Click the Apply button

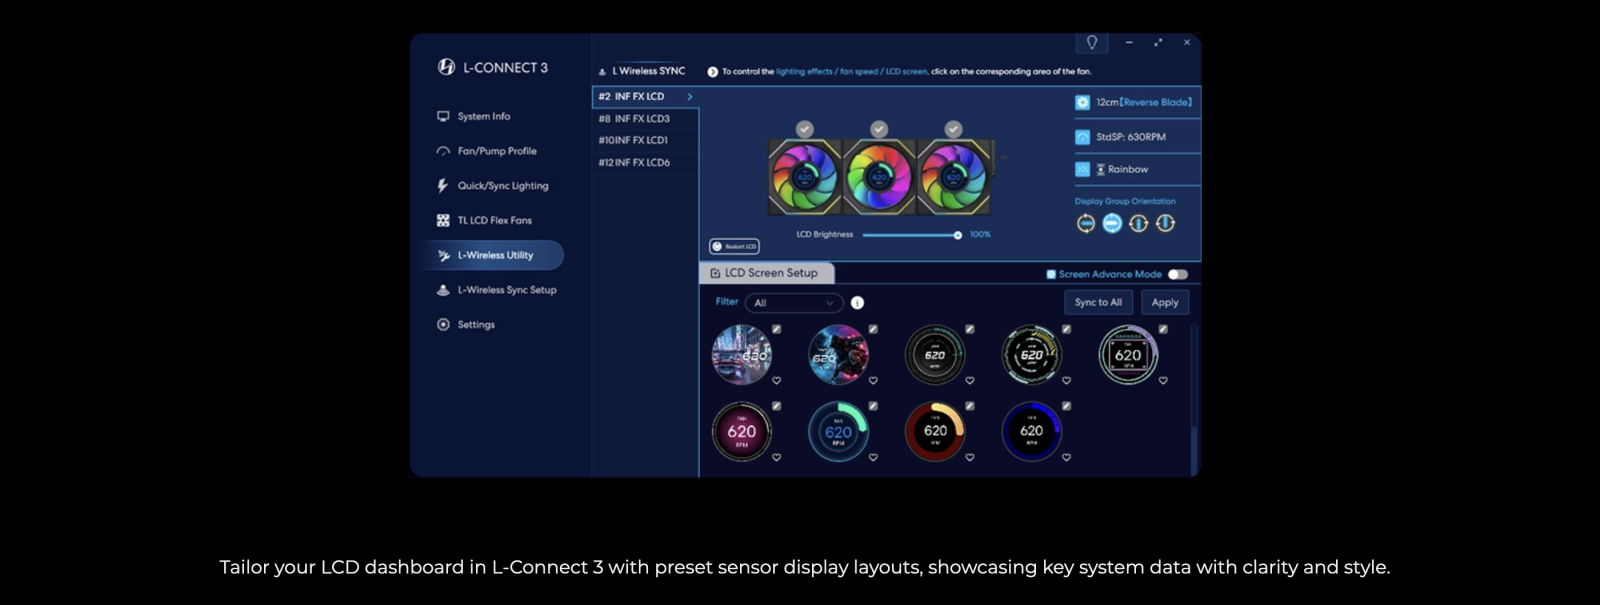coord(1165,302)
